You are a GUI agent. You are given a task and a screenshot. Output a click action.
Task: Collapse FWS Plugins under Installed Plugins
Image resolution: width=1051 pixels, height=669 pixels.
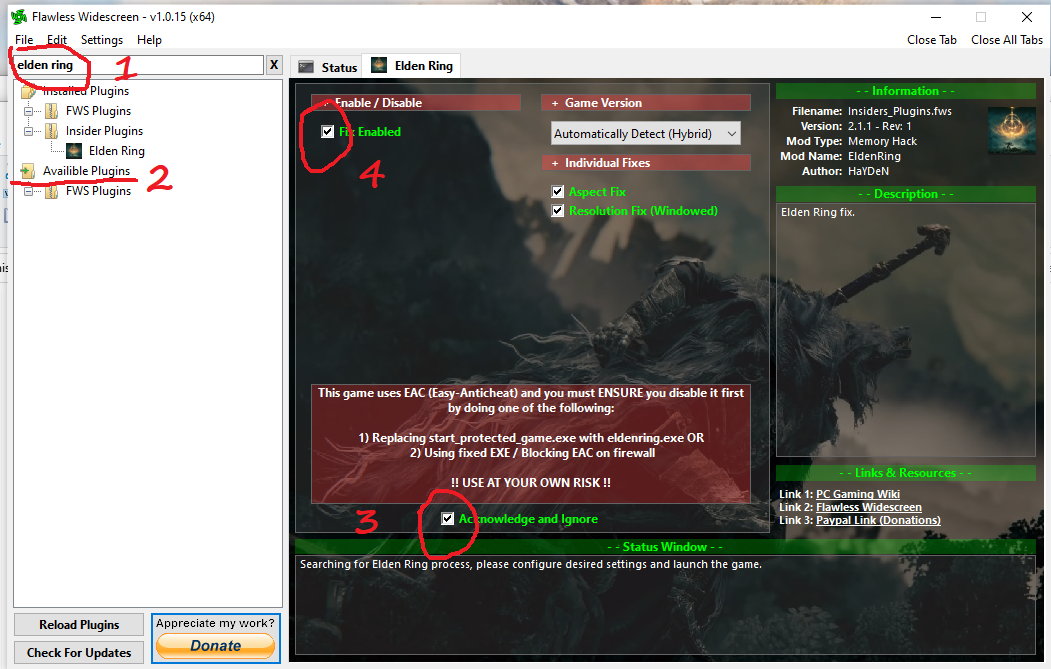(x=29, y=111)
